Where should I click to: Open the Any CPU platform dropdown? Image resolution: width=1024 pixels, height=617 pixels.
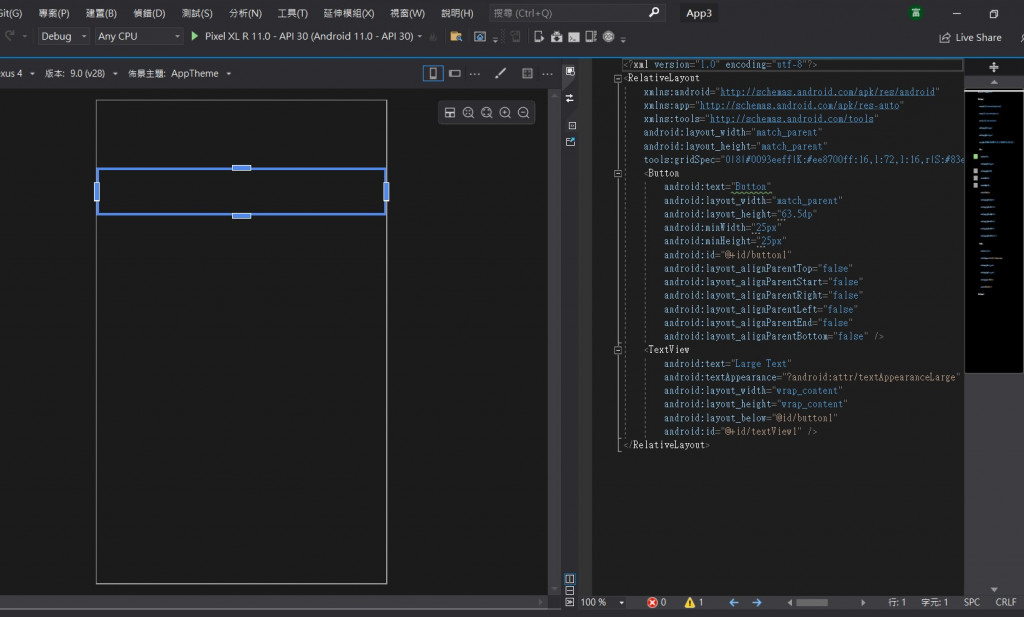tap(138, 36)
